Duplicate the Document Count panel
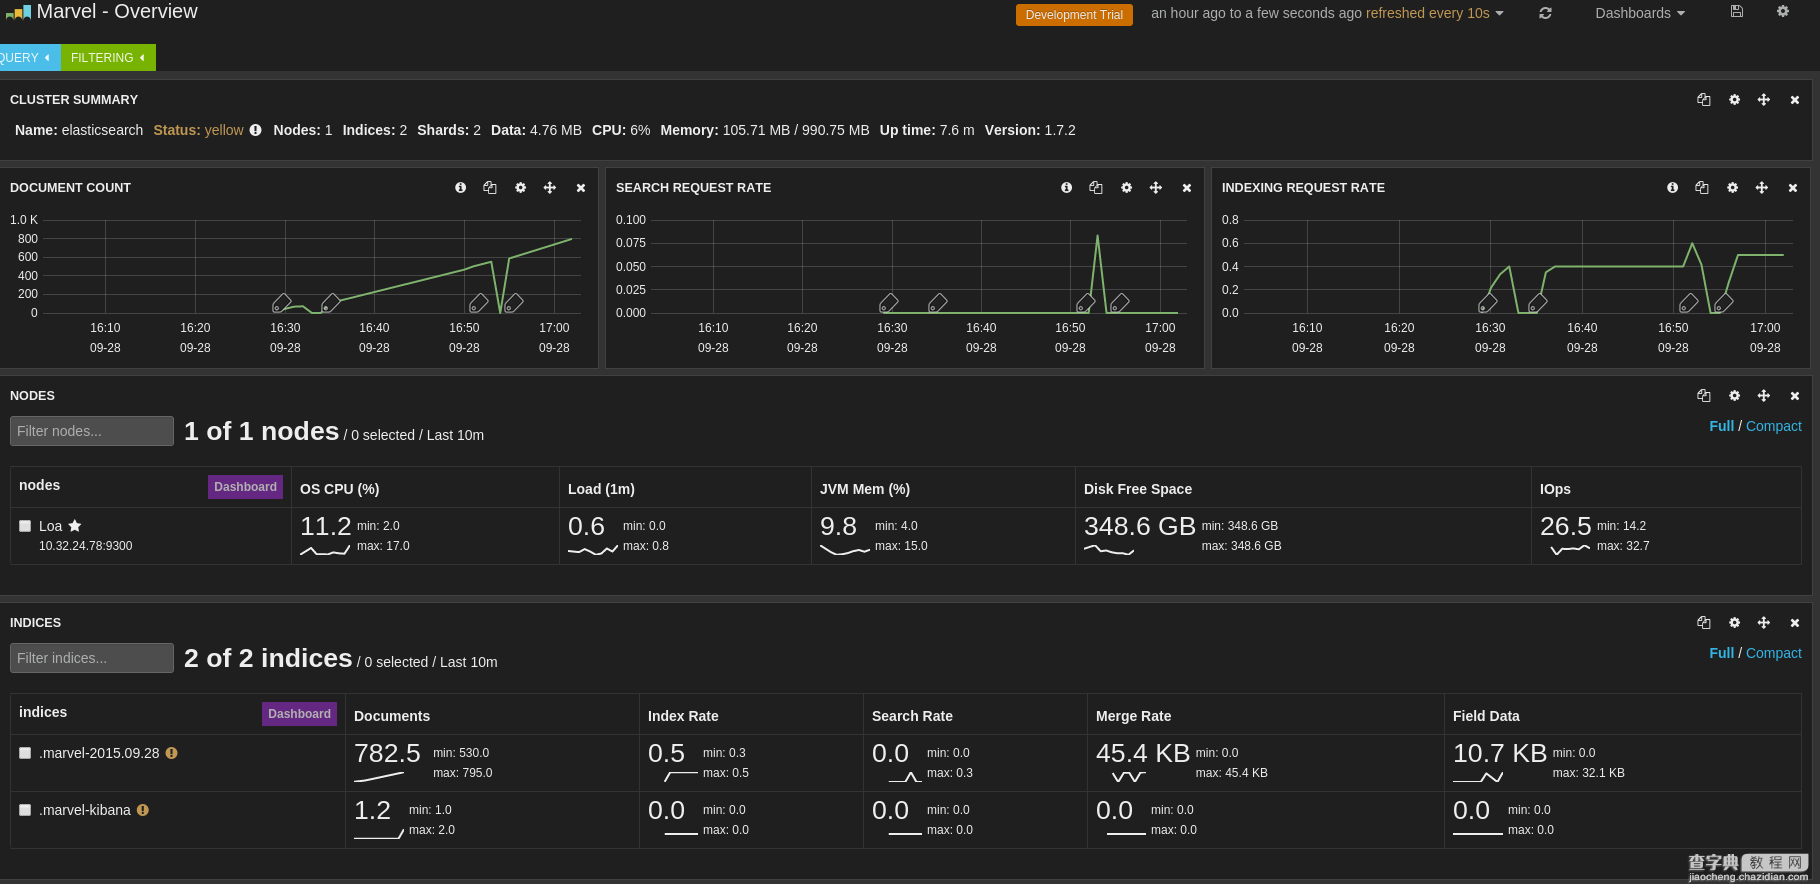This screenshot has width=1820, height=884. [490, 188]
